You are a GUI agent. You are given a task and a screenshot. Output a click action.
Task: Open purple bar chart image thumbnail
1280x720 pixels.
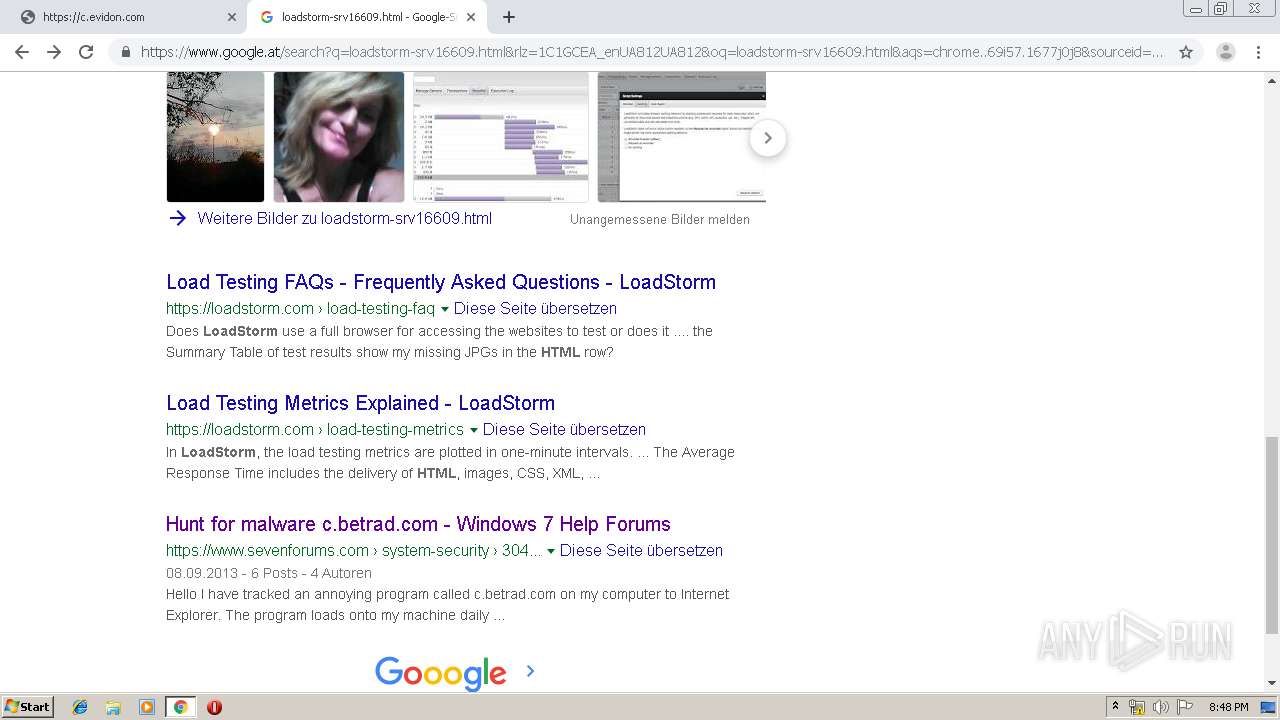pyautogui.click(x=501, y=137)
